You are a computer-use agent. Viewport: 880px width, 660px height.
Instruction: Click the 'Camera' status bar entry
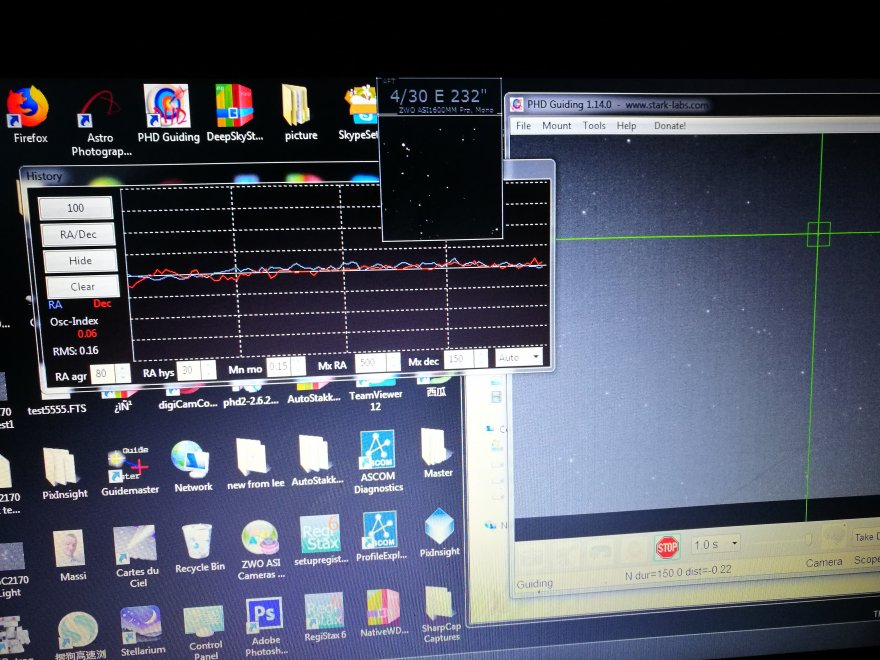[x=824, y=562]
